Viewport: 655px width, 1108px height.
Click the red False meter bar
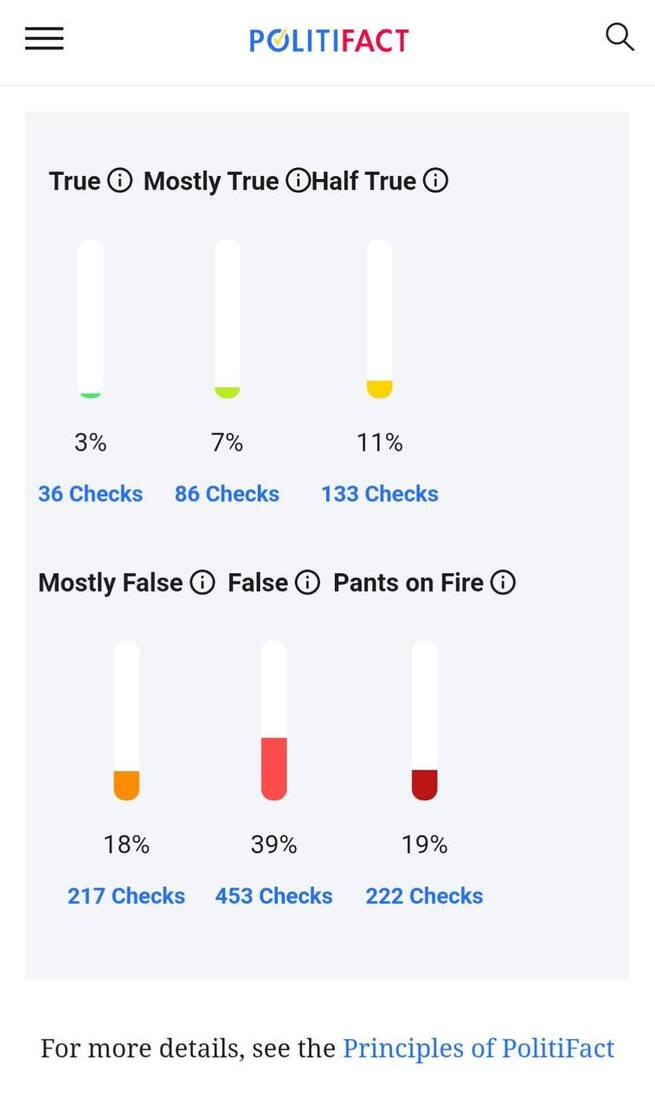[274, 768]
